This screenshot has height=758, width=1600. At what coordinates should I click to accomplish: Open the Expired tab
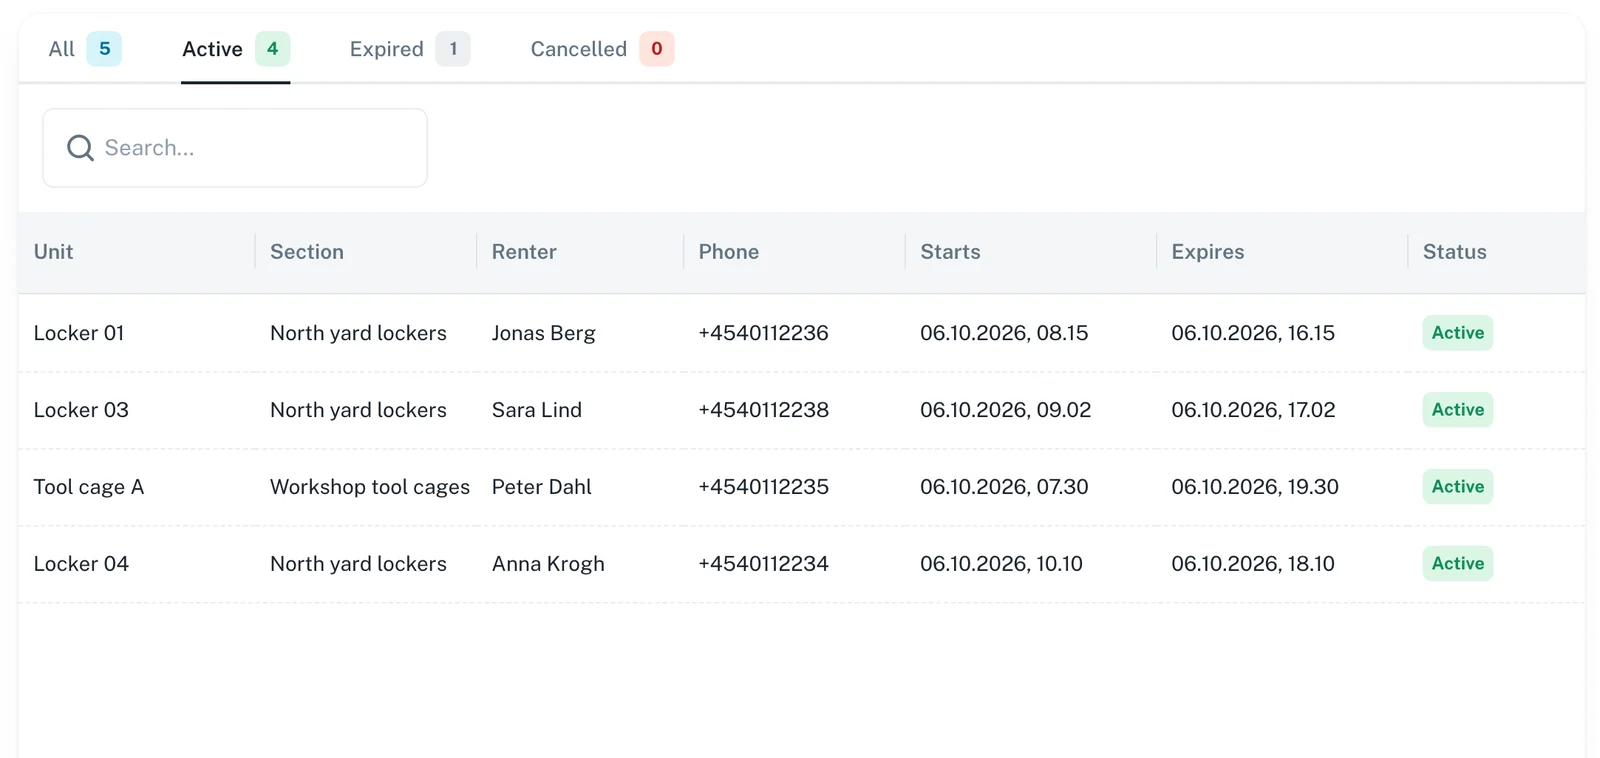tap(409, 49)
